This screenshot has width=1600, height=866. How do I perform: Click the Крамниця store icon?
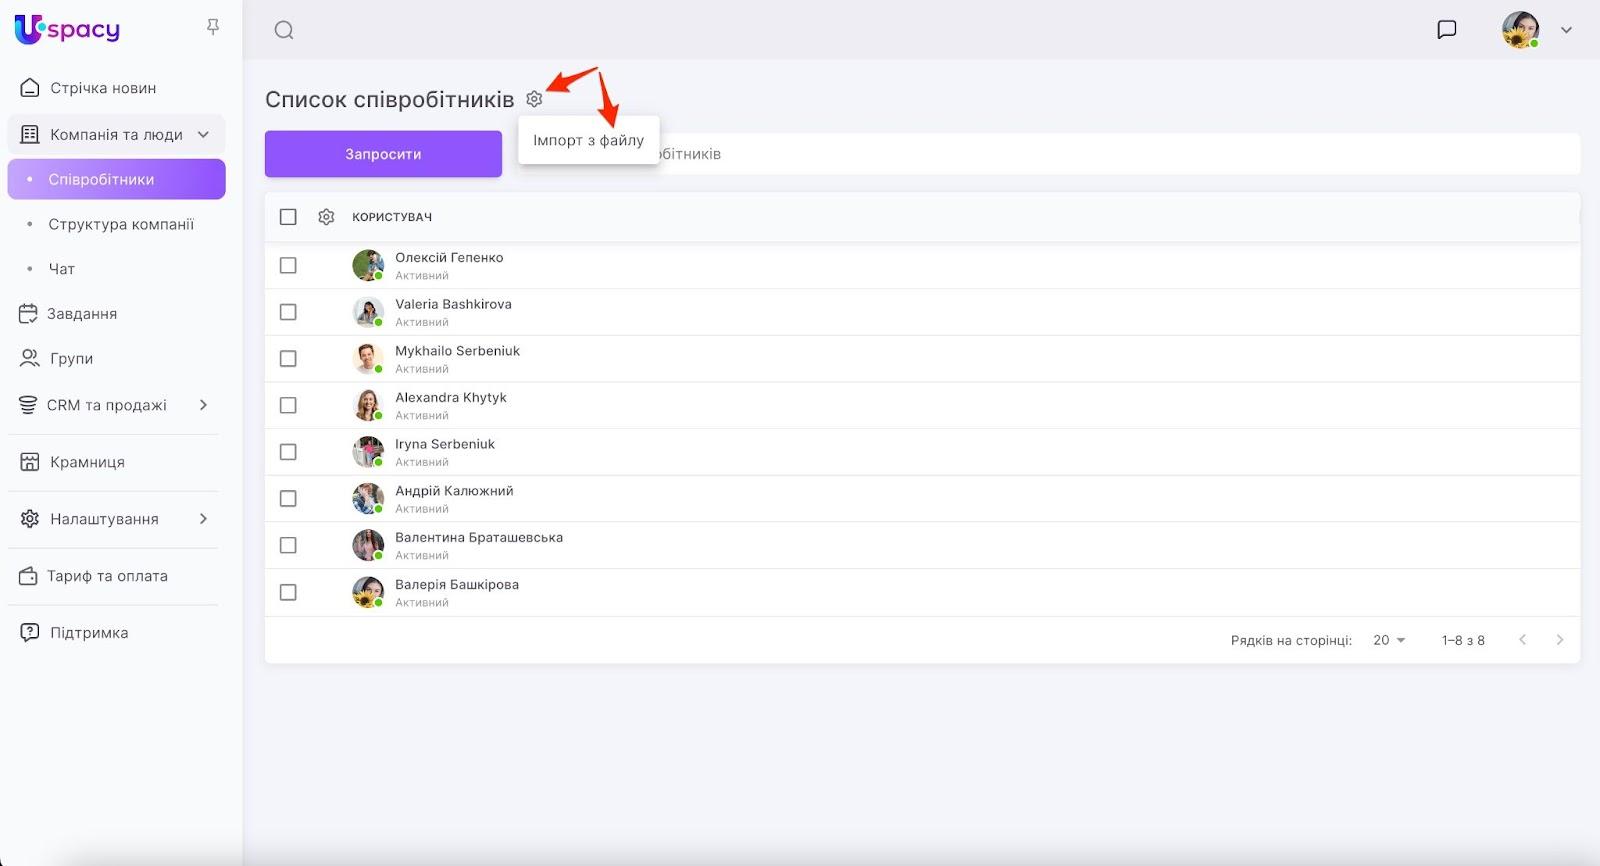click(30, 462)
